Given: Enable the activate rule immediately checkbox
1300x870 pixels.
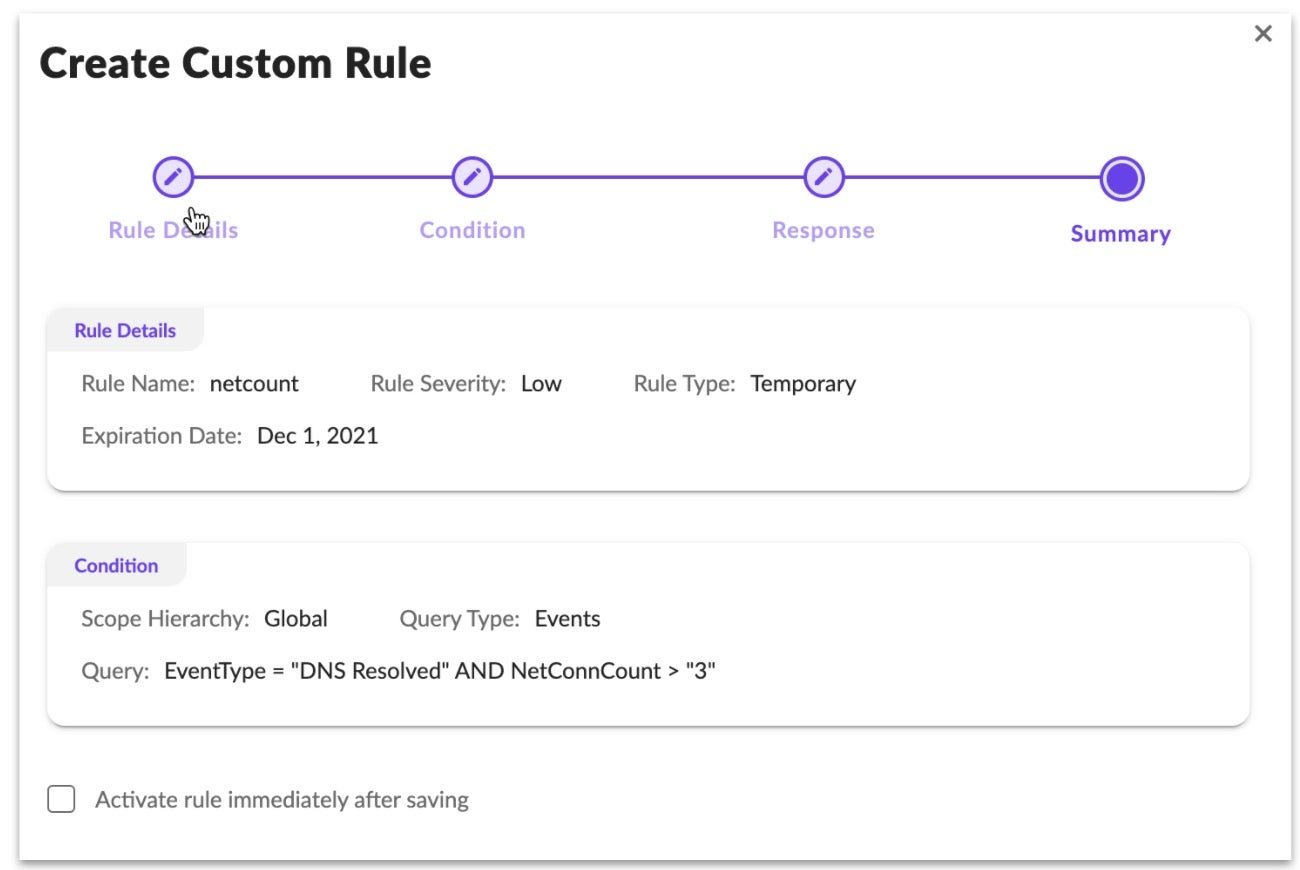Looking at the screenshot, I should tap(62, 800).
